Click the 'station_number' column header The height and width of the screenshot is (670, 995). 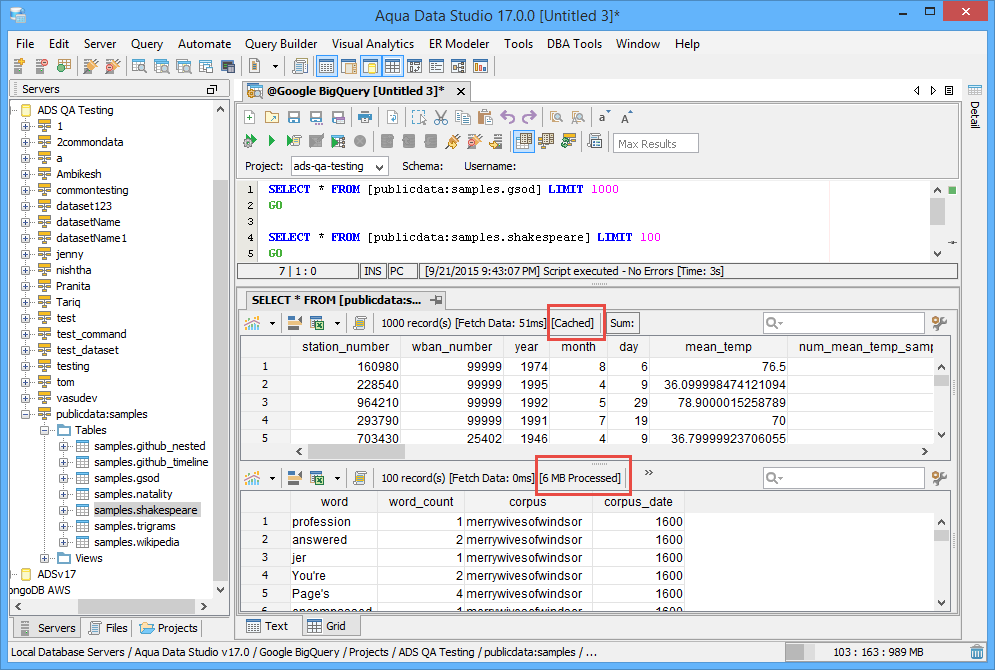[x=345, y=347]
